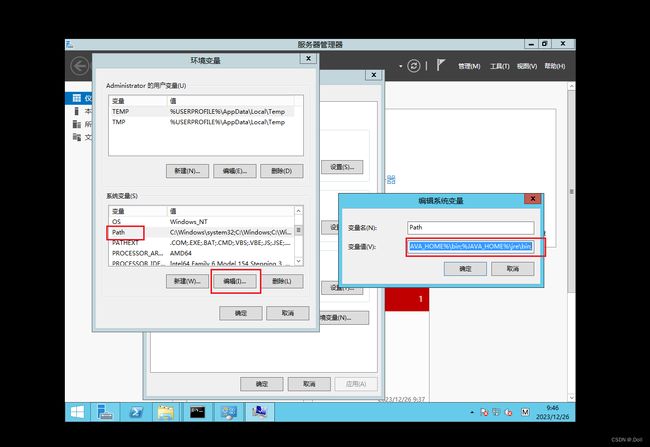This screenshot has width=650, height=447.
Task: Select the PATHEXT system variable row
Action: (x=201, y=243)
